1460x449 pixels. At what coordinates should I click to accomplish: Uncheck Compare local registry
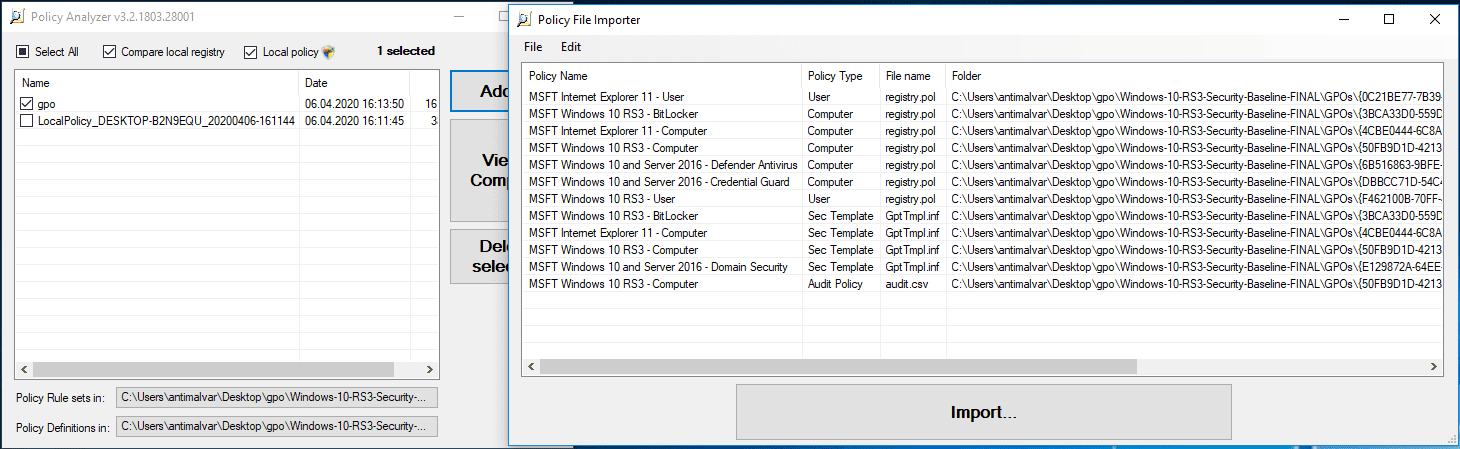110,52
